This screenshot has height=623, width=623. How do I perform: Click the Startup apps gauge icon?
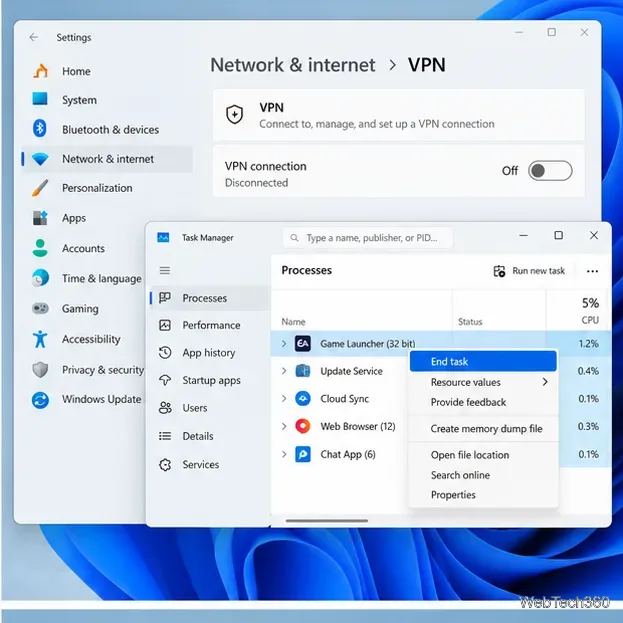click(x=165, y=380)
